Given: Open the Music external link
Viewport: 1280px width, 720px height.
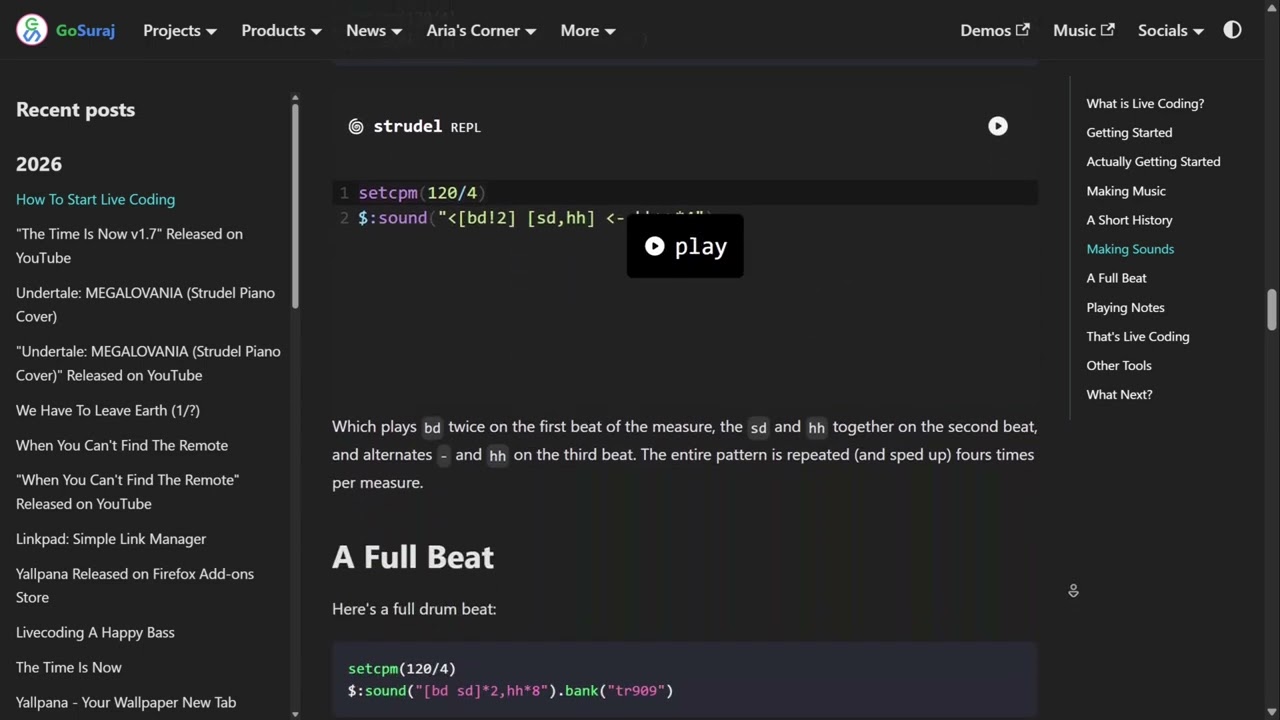Looking at the screenshot, I should point(1084,30).
